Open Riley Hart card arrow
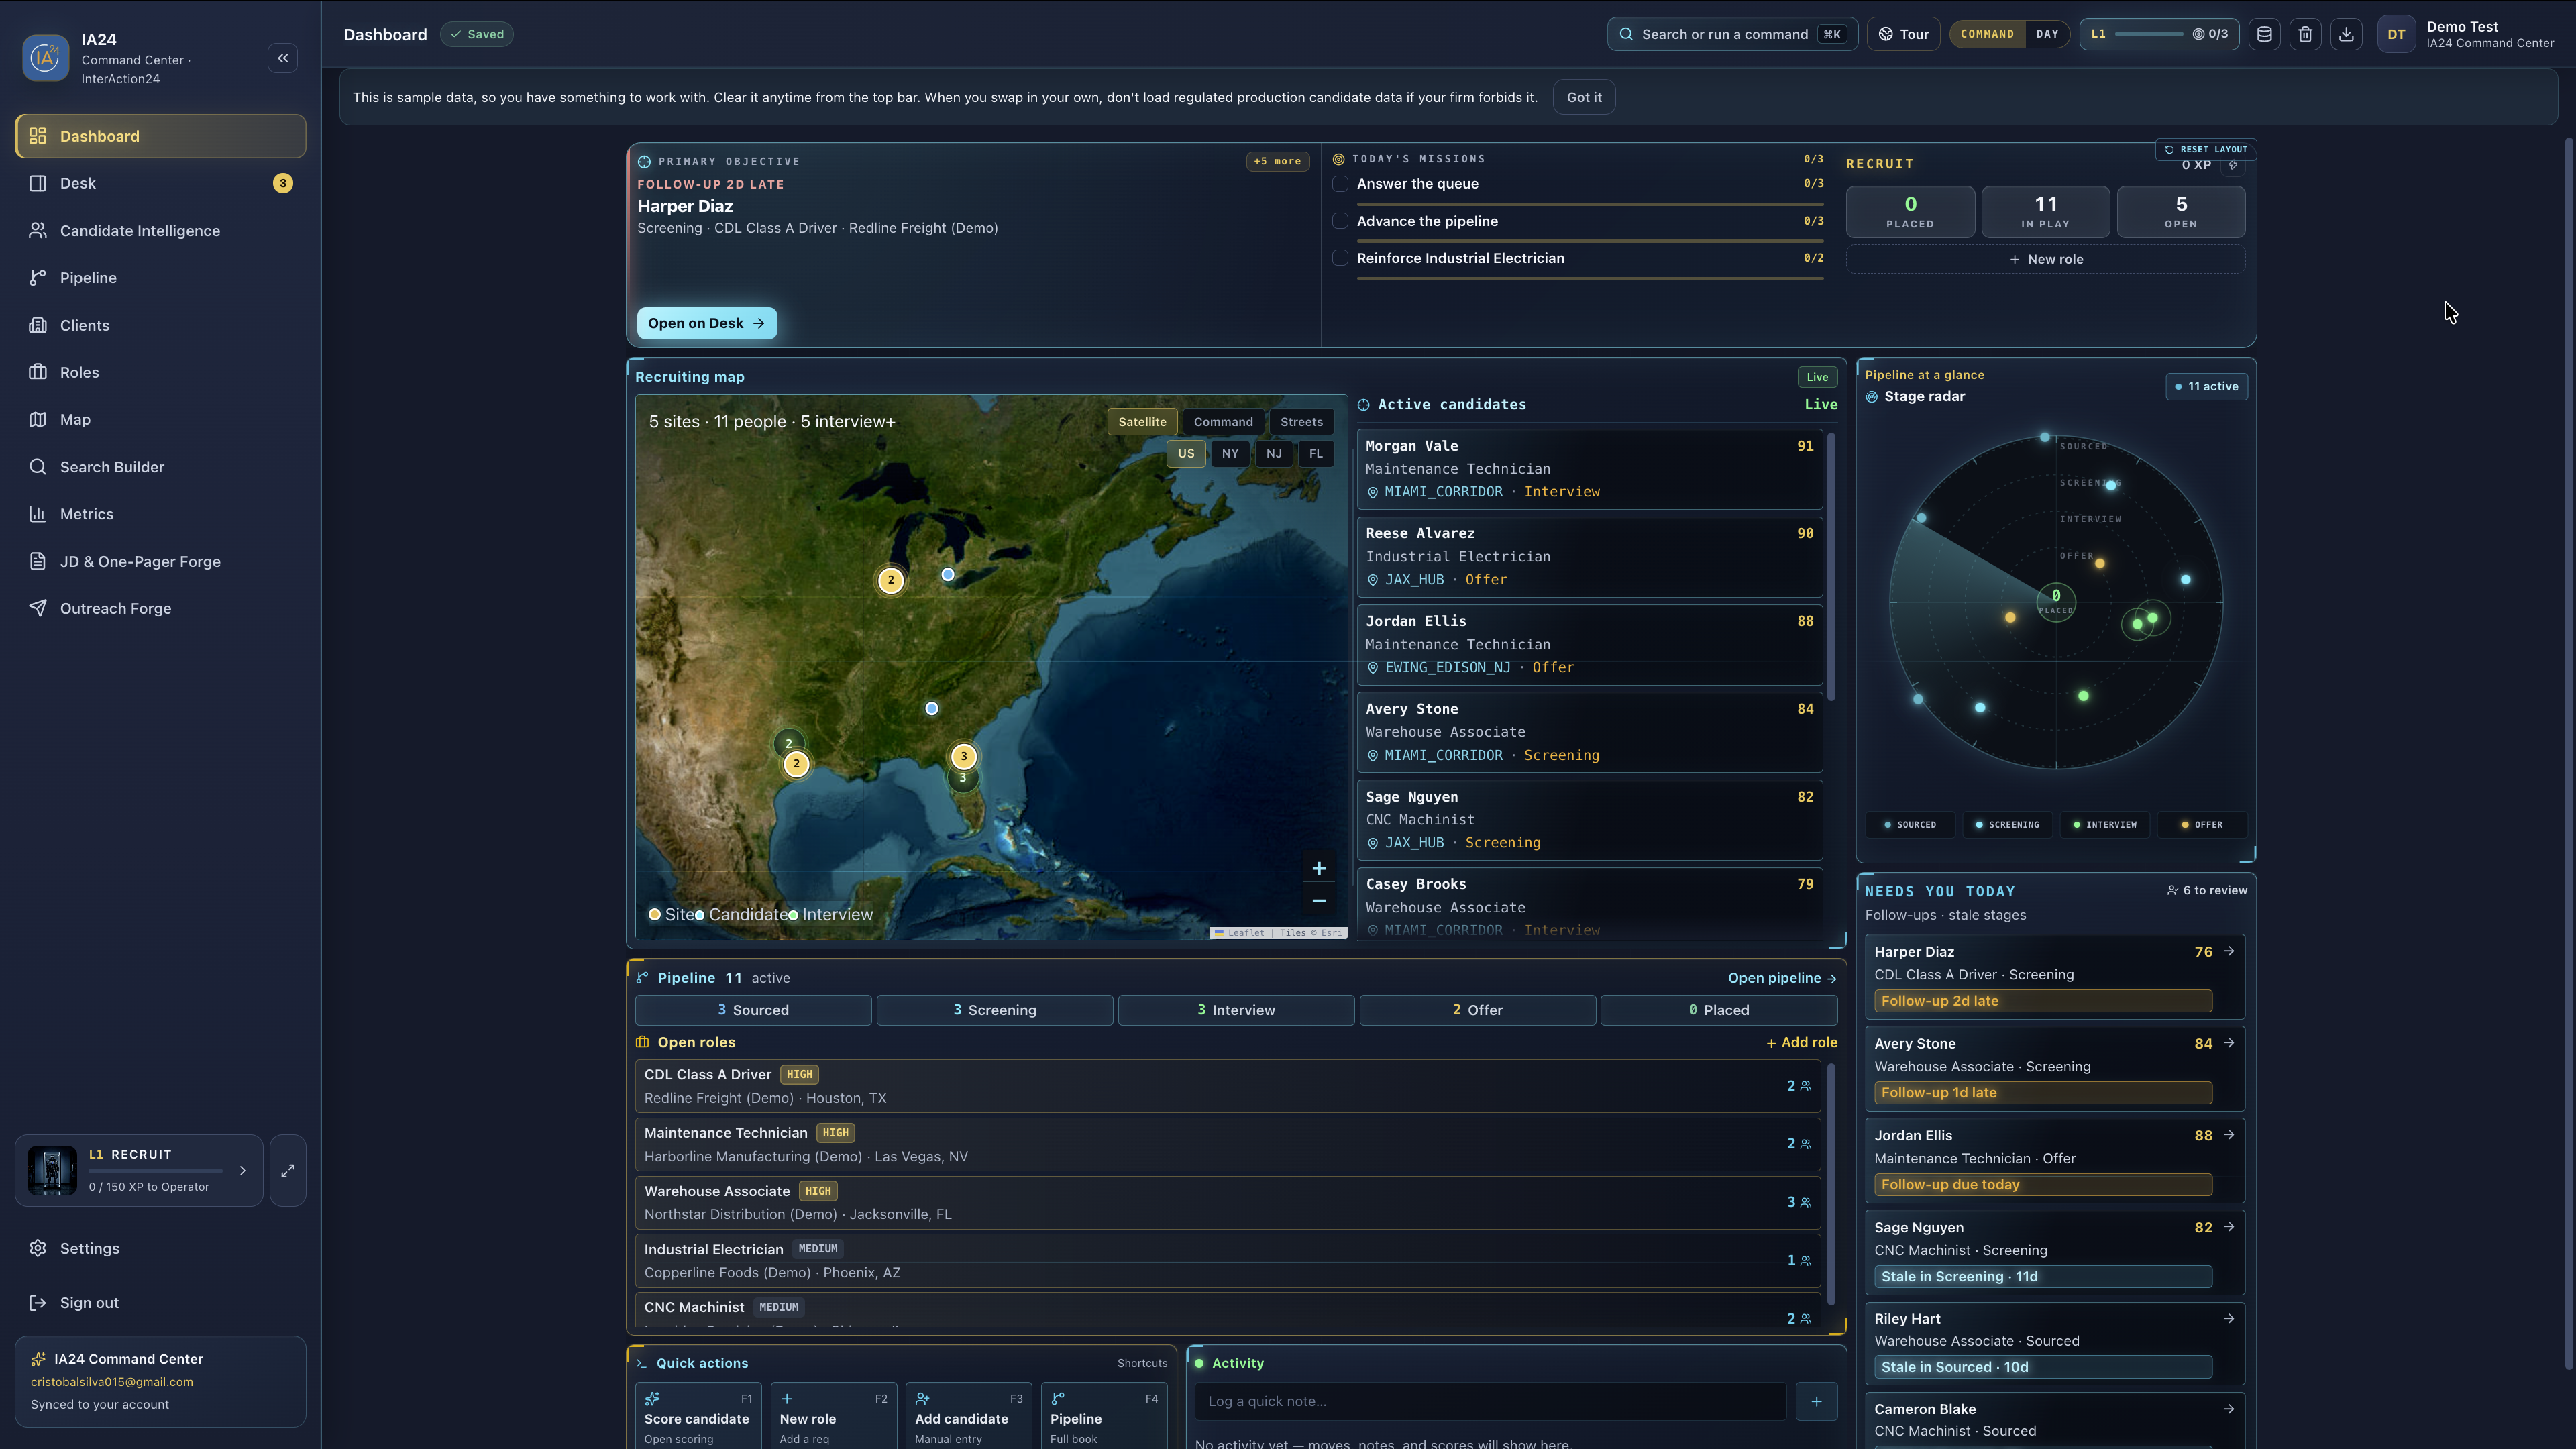 (x=2229, y=1318)
